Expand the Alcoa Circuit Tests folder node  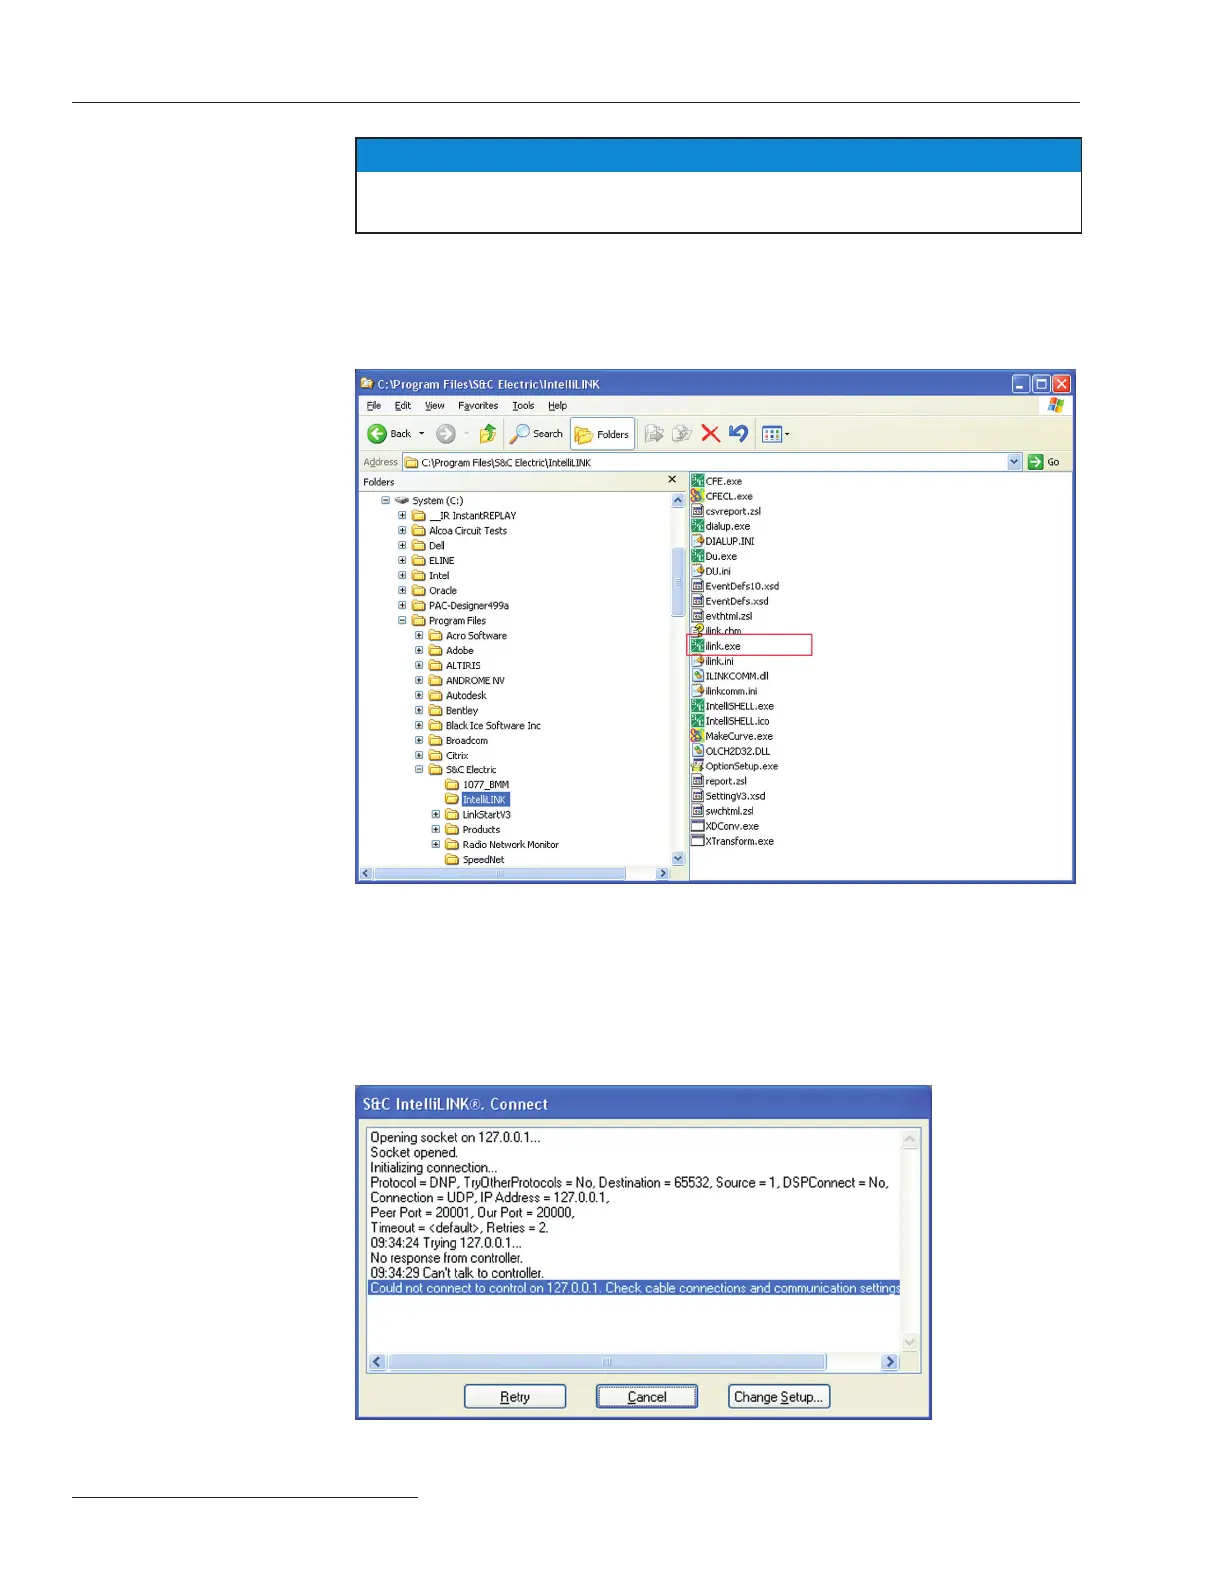click(x=402, y=530)
